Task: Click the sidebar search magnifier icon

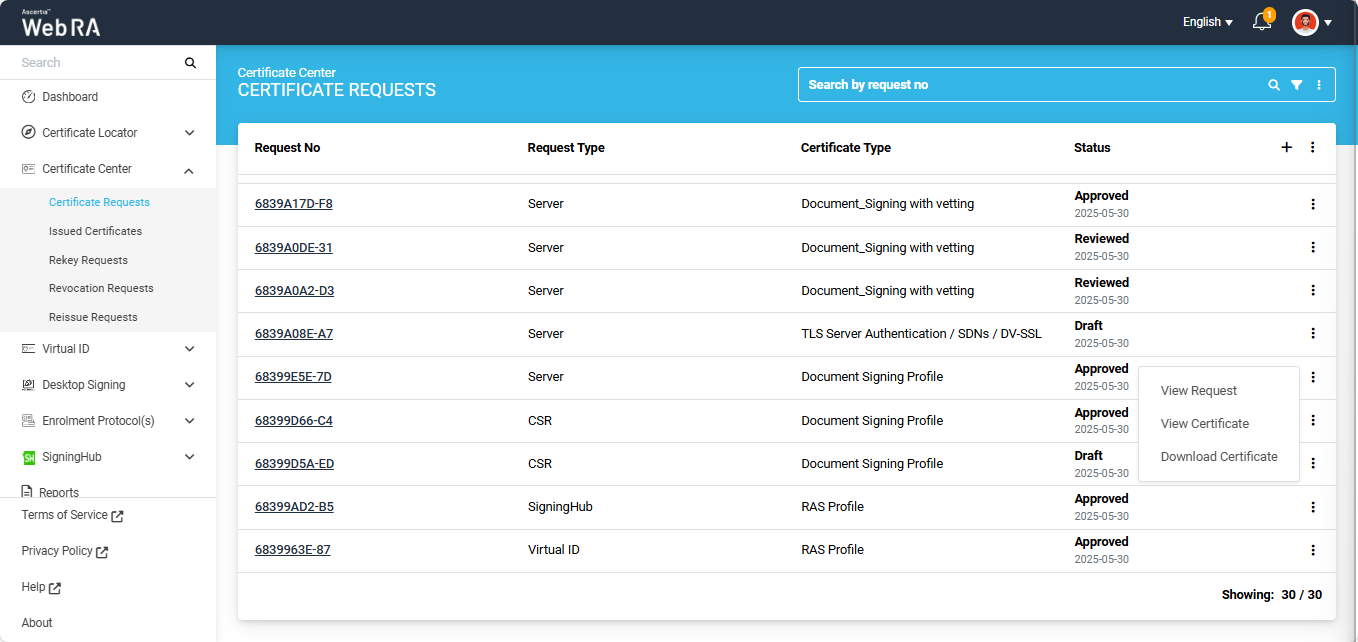Action: (x=190, y=63)
